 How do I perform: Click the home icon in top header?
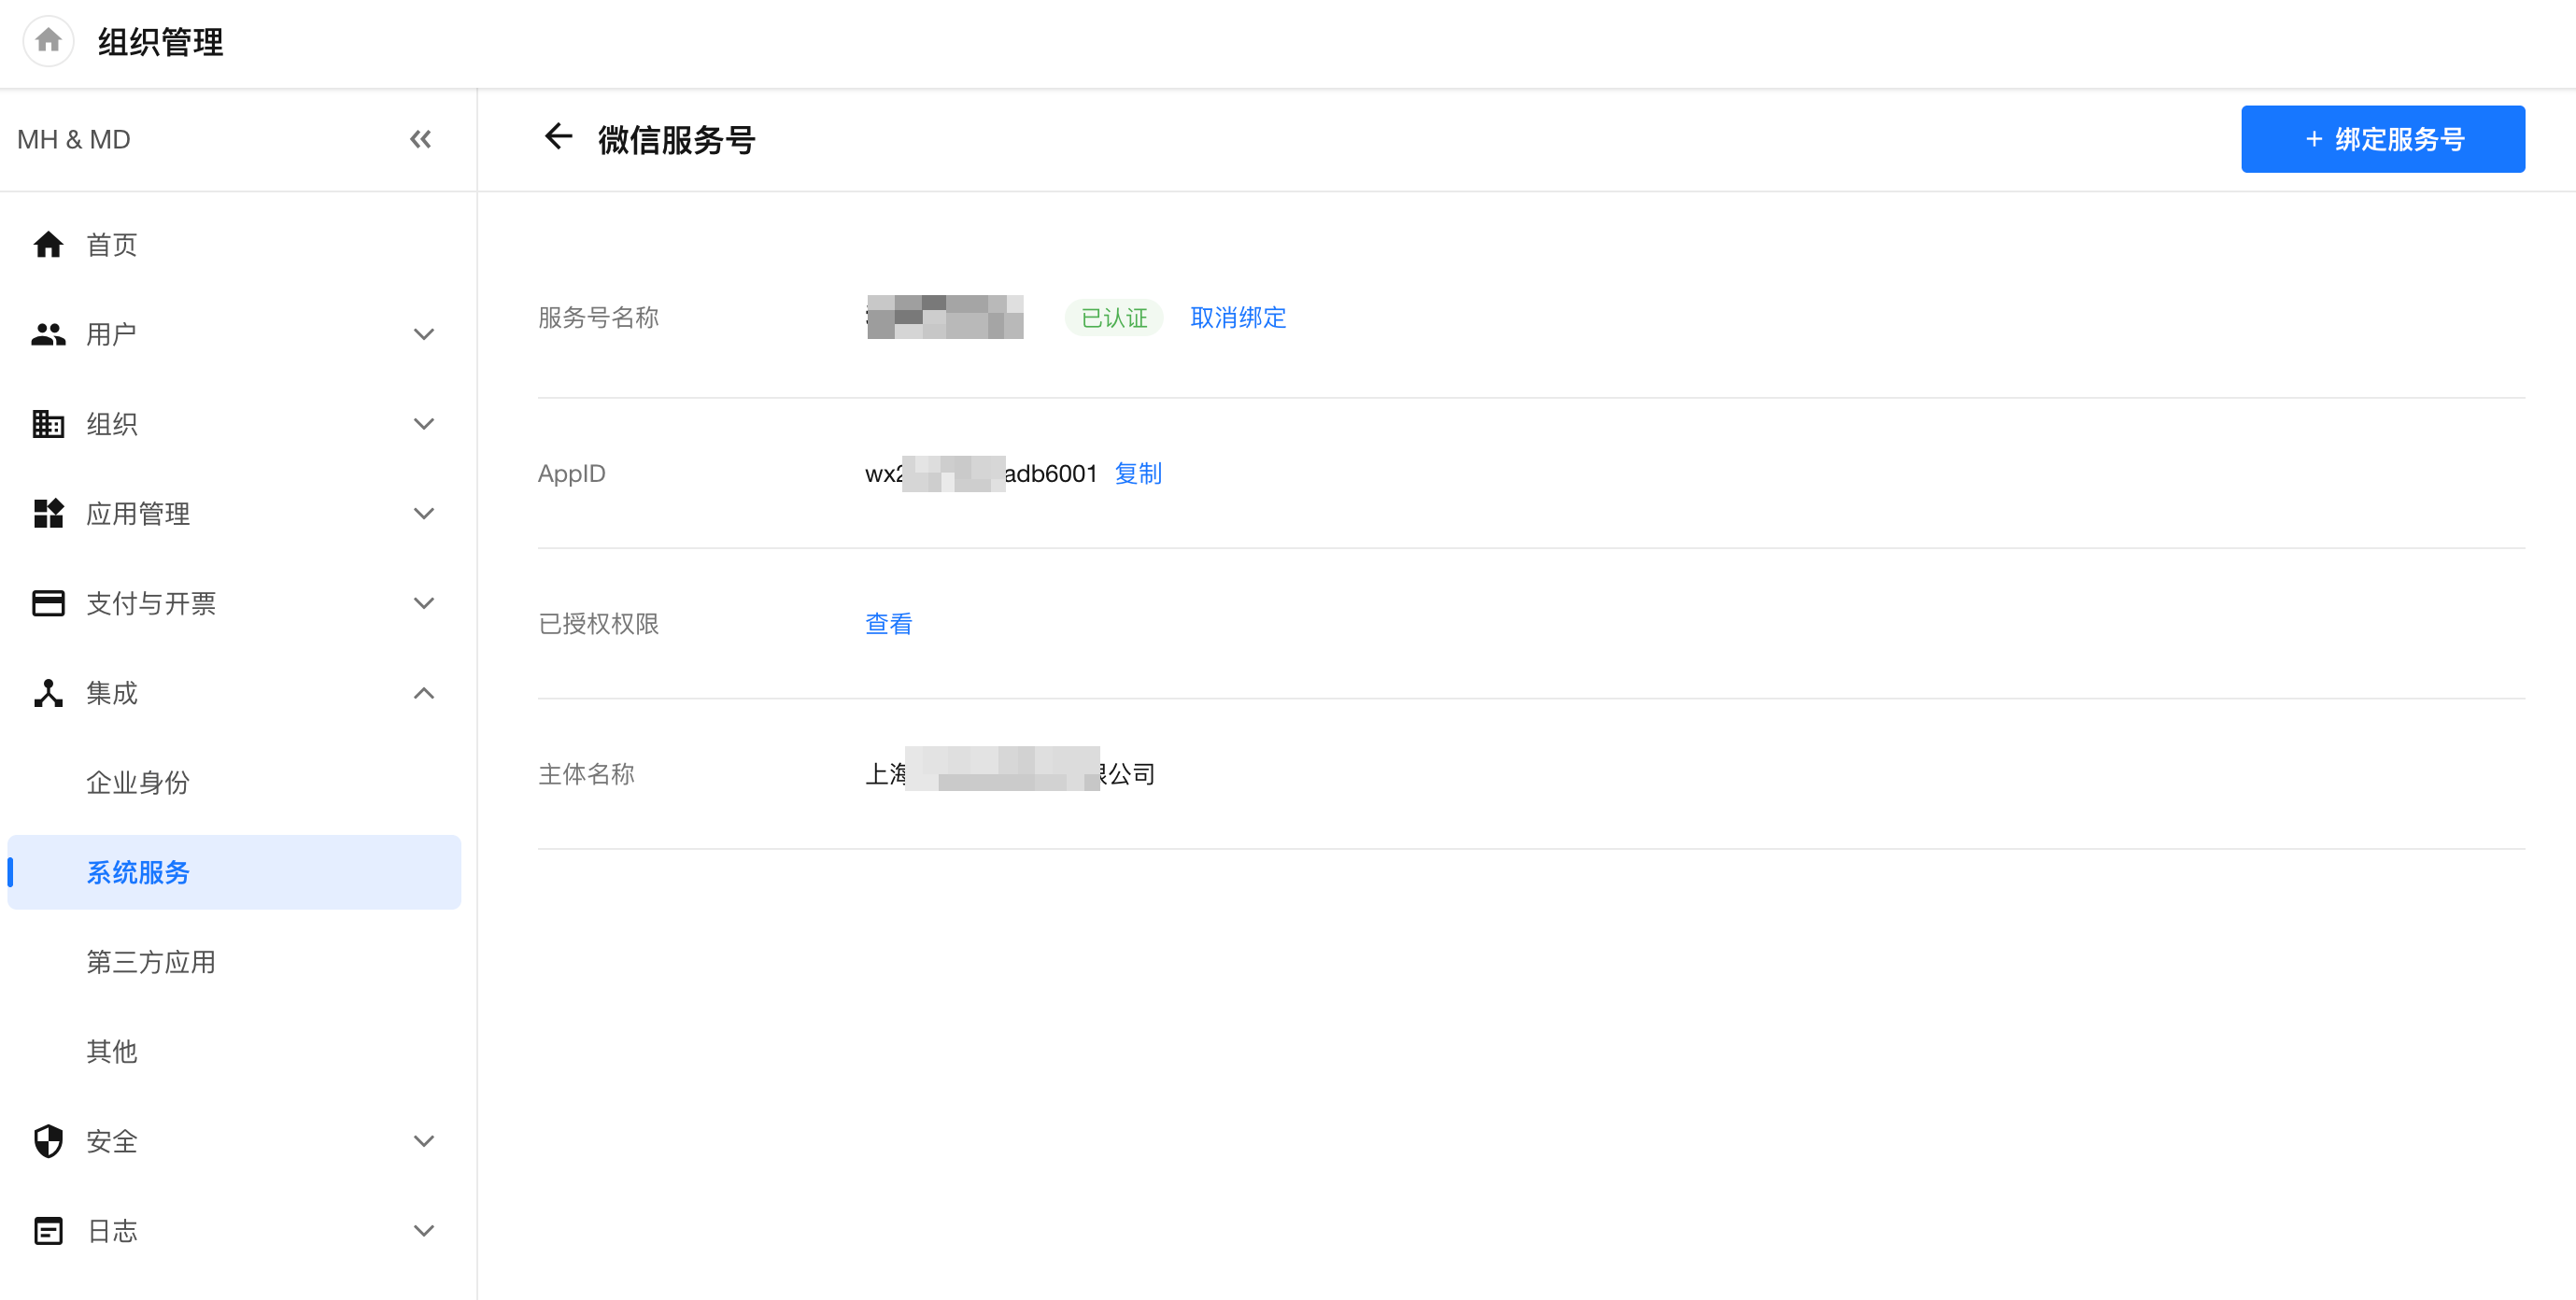point(48,41)
